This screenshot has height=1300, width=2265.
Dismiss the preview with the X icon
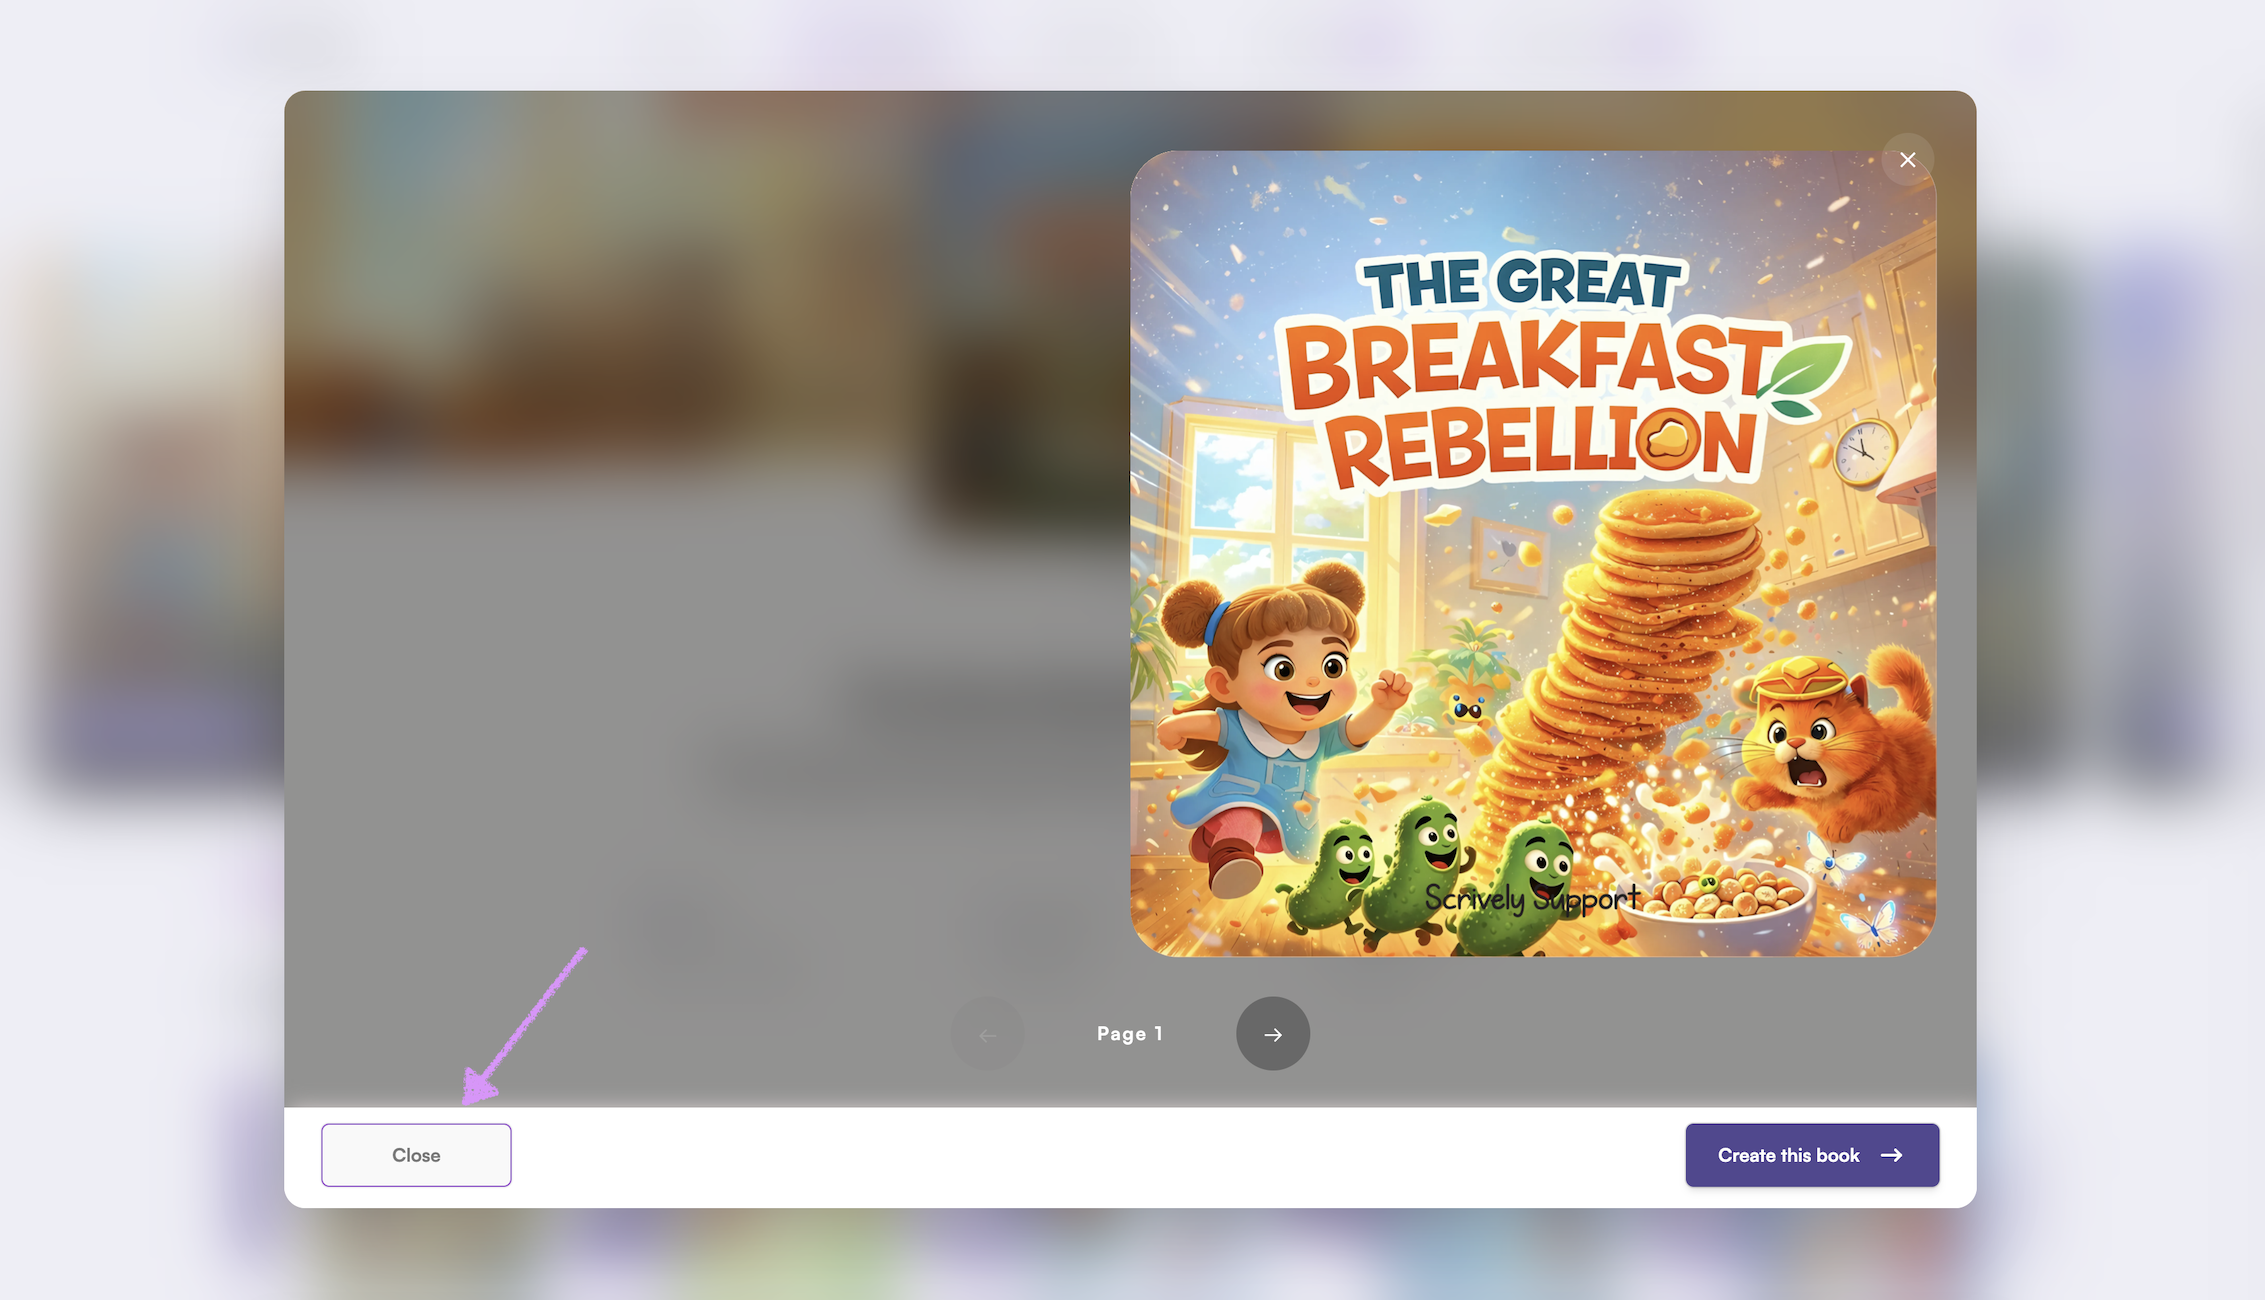(x=1907, y=160)
